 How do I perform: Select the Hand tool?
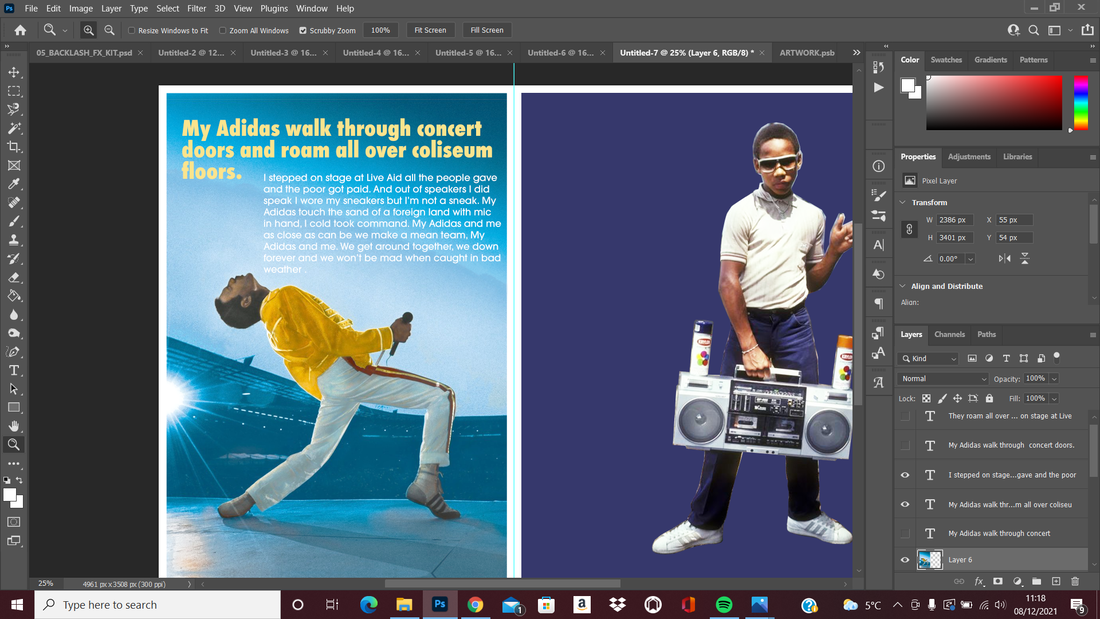click(14, 426)
